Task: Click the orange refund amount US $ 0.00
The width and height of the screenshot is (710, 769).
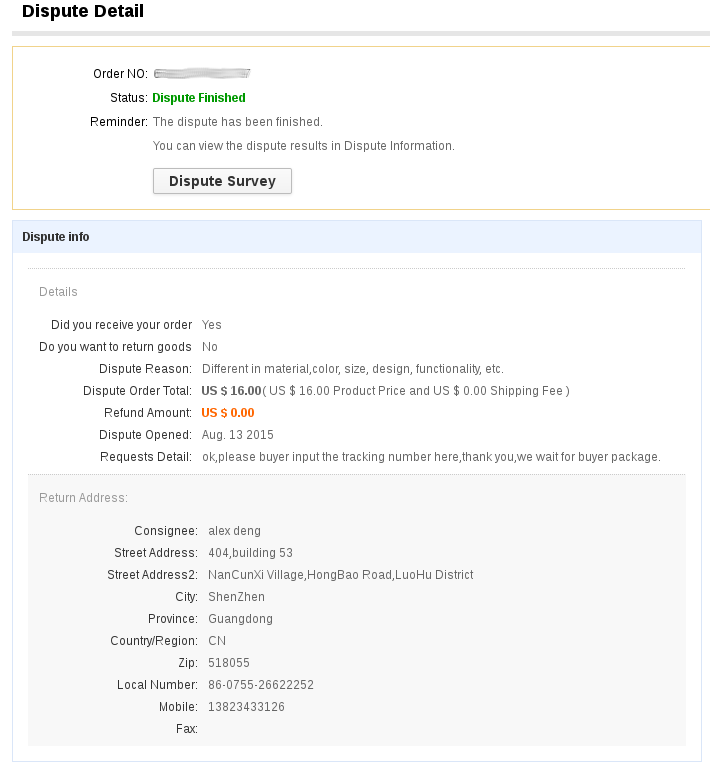Action: (x=228, y=413)
